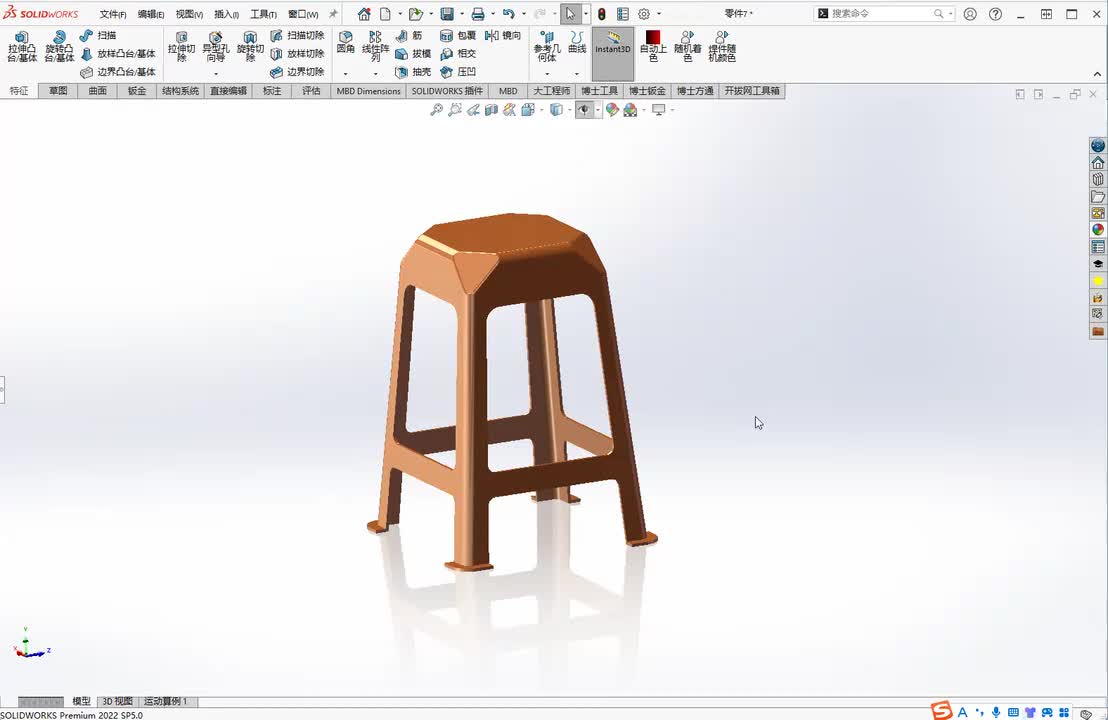Open the Design Library icon in task pane
This screenshot has height=720, width=1108.
pos(1097,179)
